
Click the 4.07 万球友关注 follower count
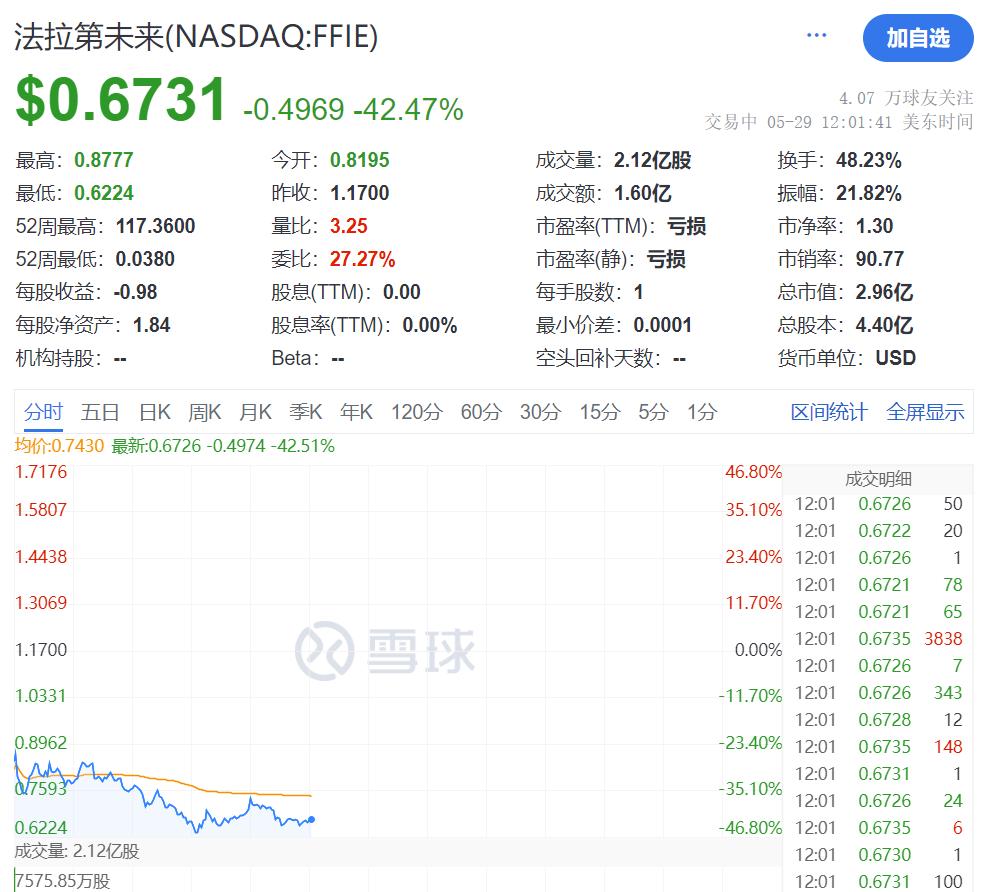click(906, 98)
